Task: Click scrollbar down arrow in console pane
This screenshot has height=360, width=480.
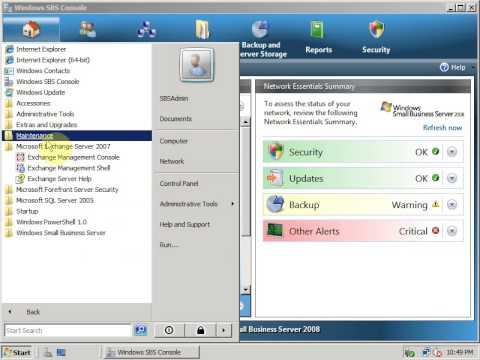Action: (x=246, y=289)
